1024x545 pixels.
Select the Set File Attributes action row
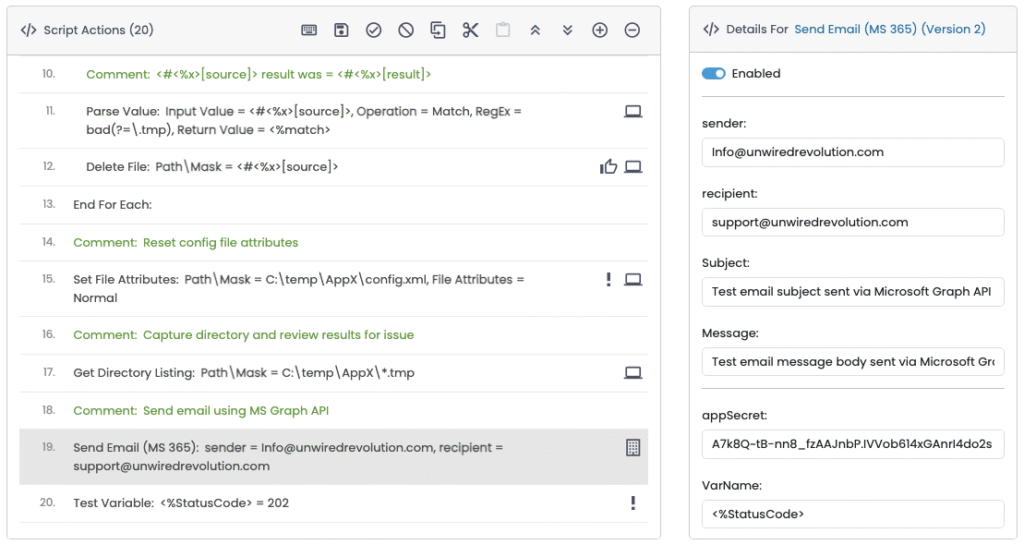[300, 288]
